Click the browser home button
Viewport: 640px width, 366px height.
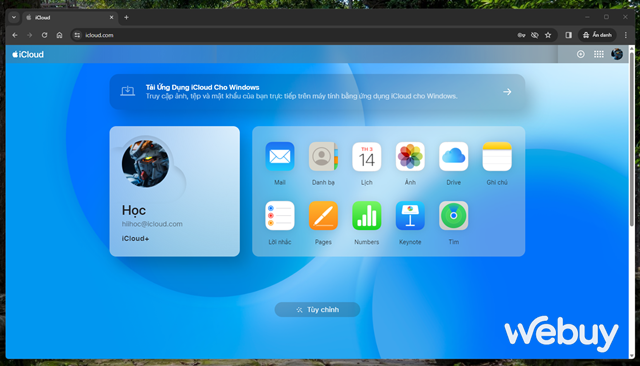point(59,35)
